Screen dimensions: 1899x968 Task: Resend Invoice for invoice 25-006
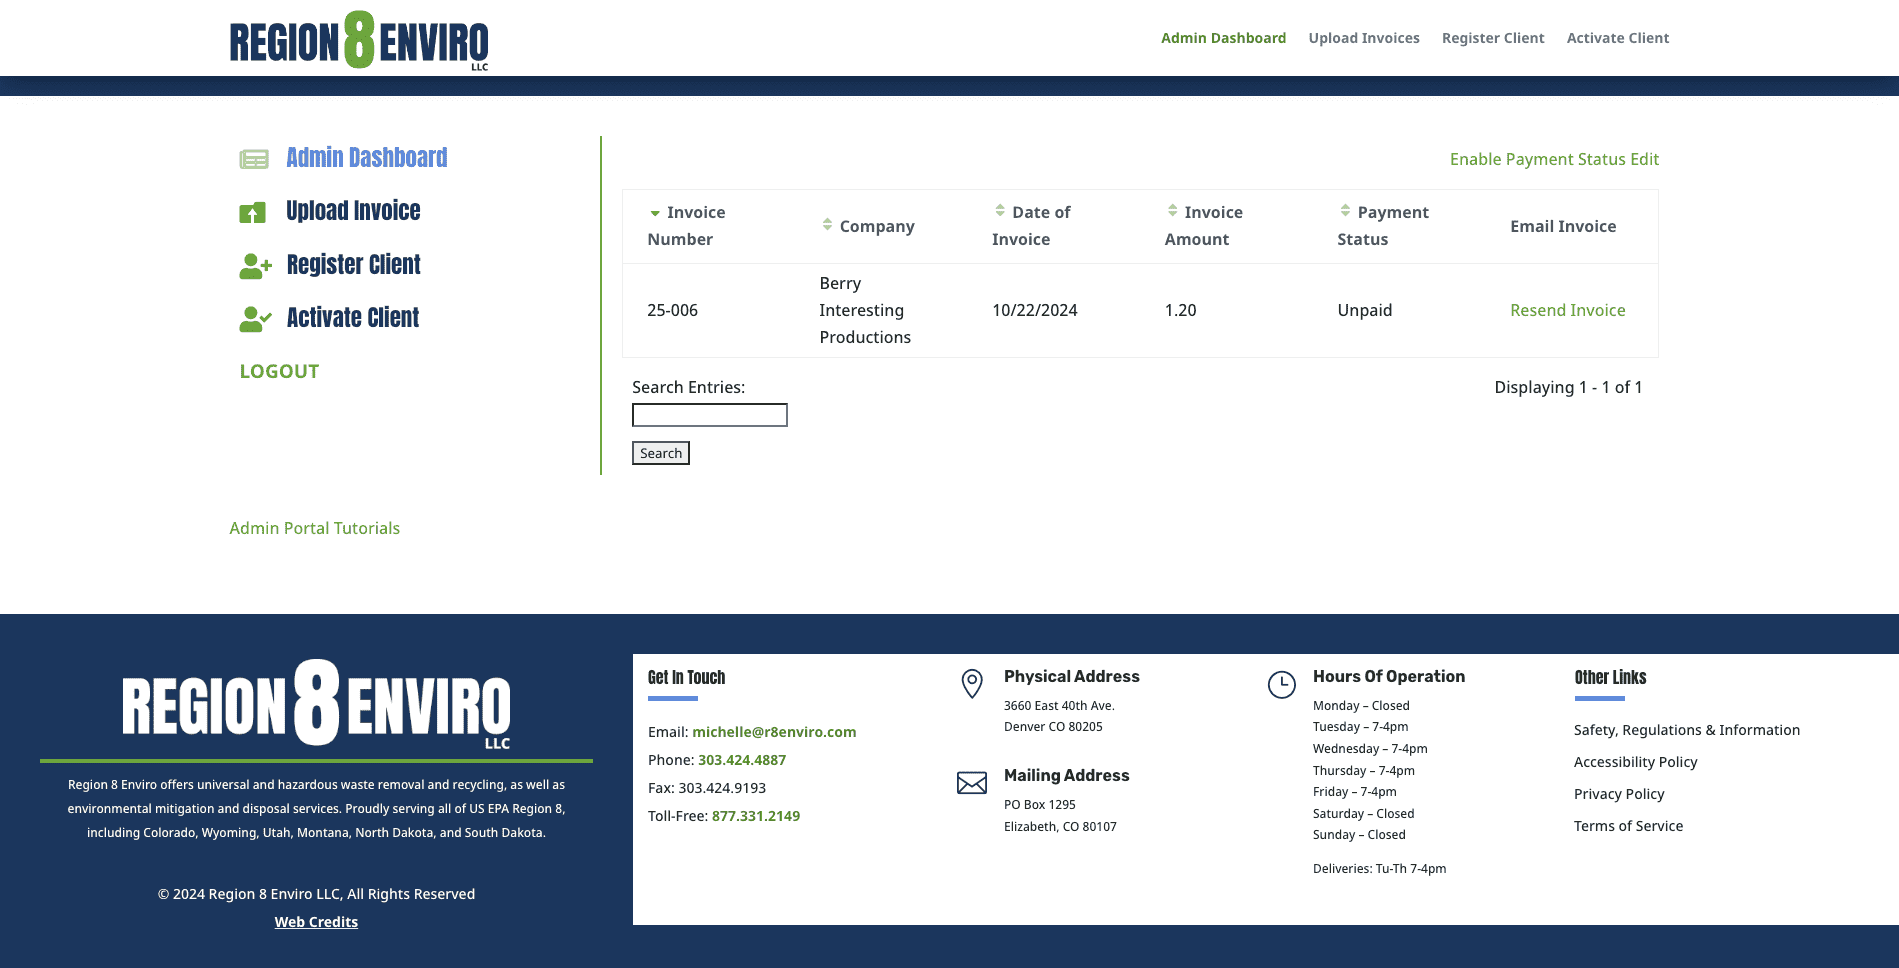pos(1567,310)
